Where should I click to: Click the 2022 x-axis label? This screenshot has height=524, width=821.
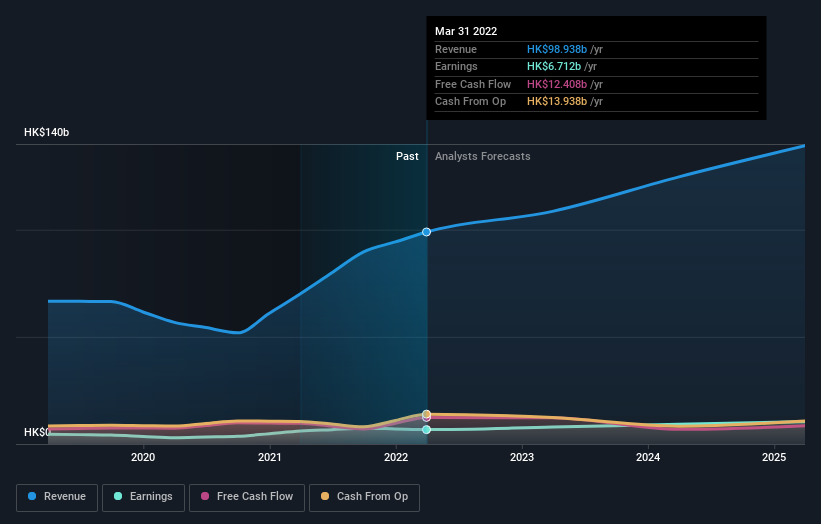click(396, 457)
